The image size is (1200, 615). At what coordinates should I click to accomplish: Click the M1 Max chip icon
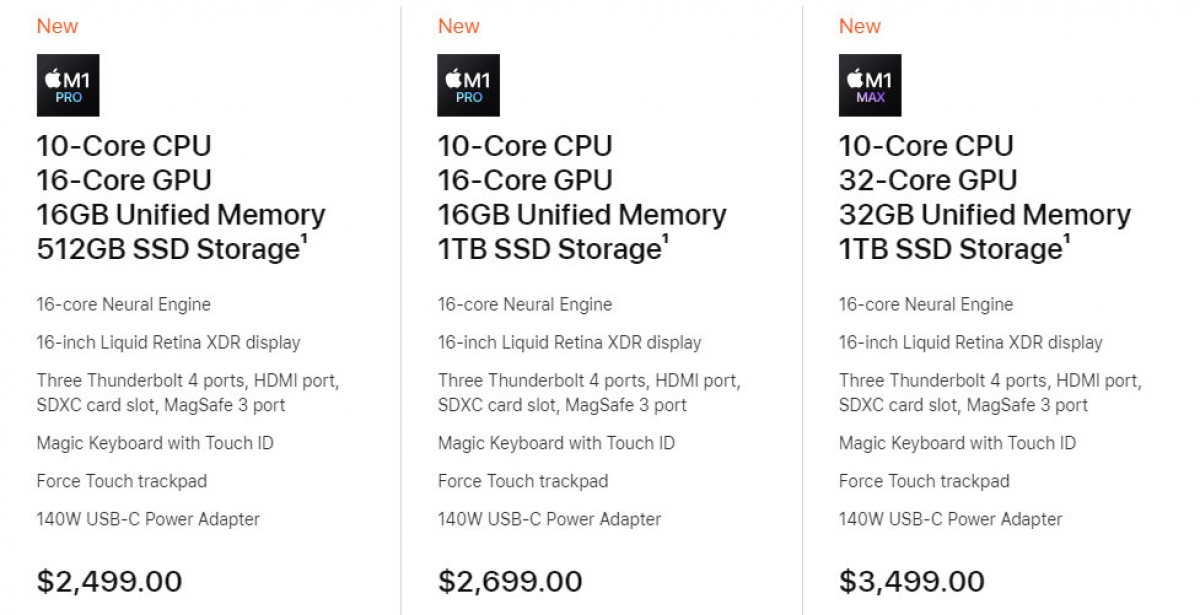[x=870, y=85]
